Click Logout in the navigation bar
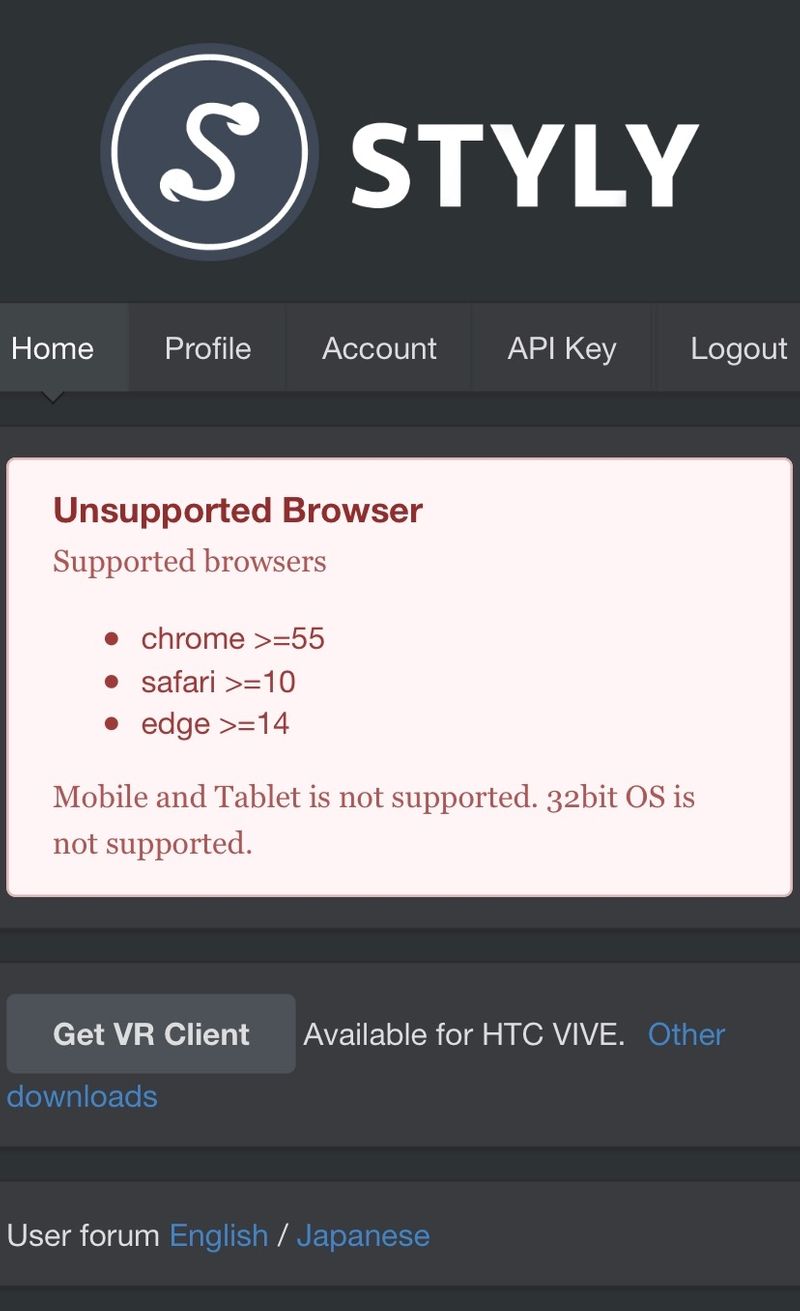Image resolution: width=800 pixels, height=1311 pixels. (x=738, y=348)
